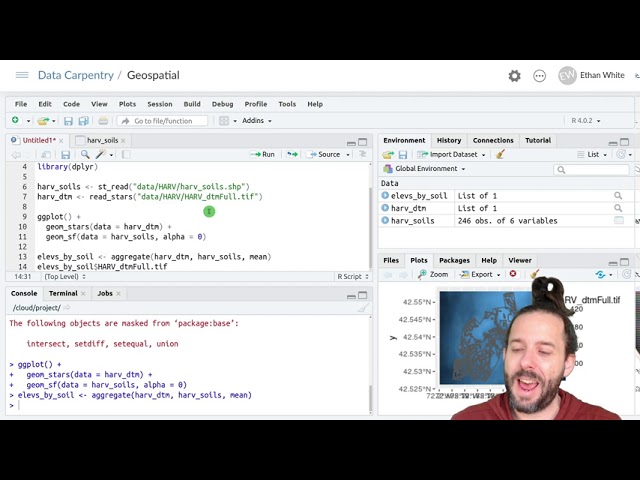Click the Run button in editor
640x480 pixels.
click(263, 155)
